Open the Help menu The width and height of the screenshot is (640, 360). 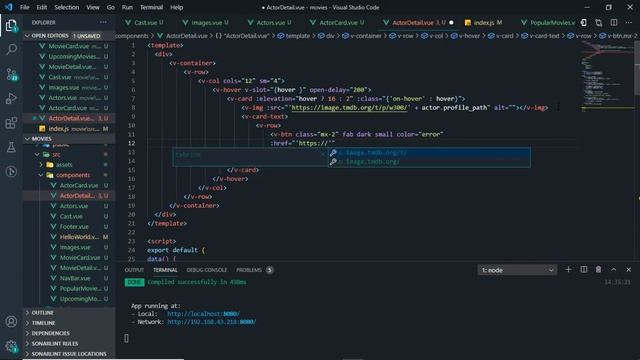pyautogui.click(x=176, y=7)
